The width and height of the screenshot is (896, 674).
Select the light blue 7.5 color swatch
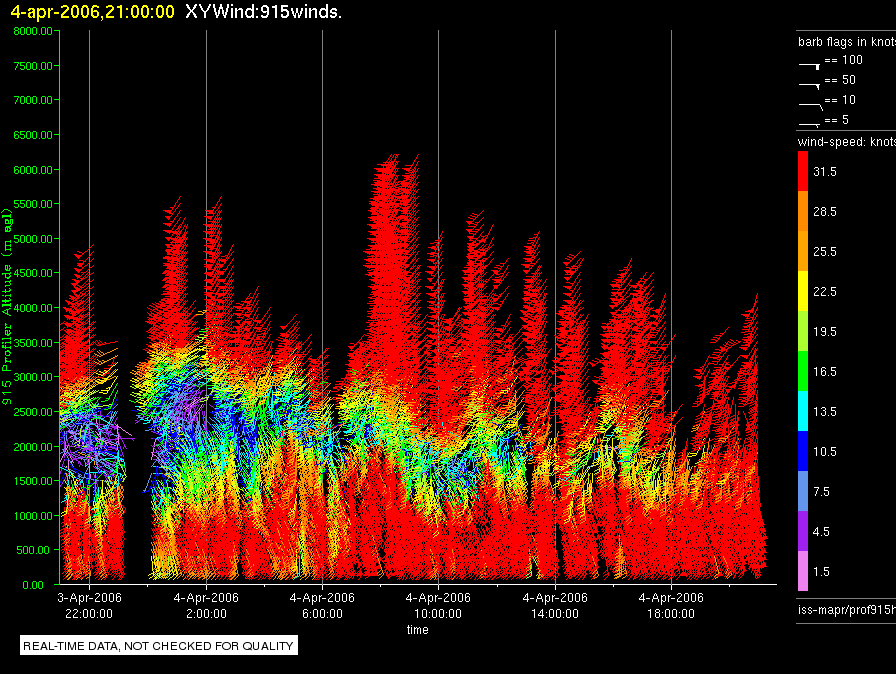803,491
